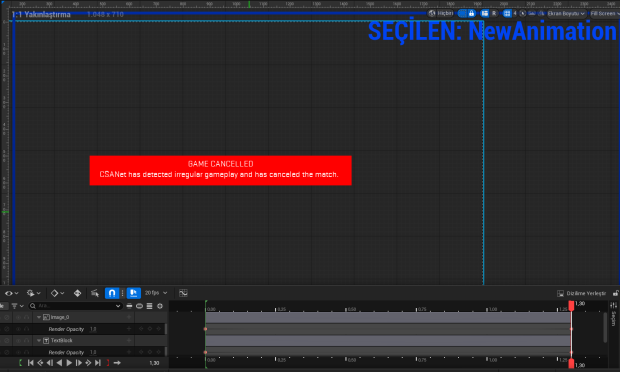Mute the Image_0 track
The width and height of the screenshot is (620, 372).
point(7,317)
